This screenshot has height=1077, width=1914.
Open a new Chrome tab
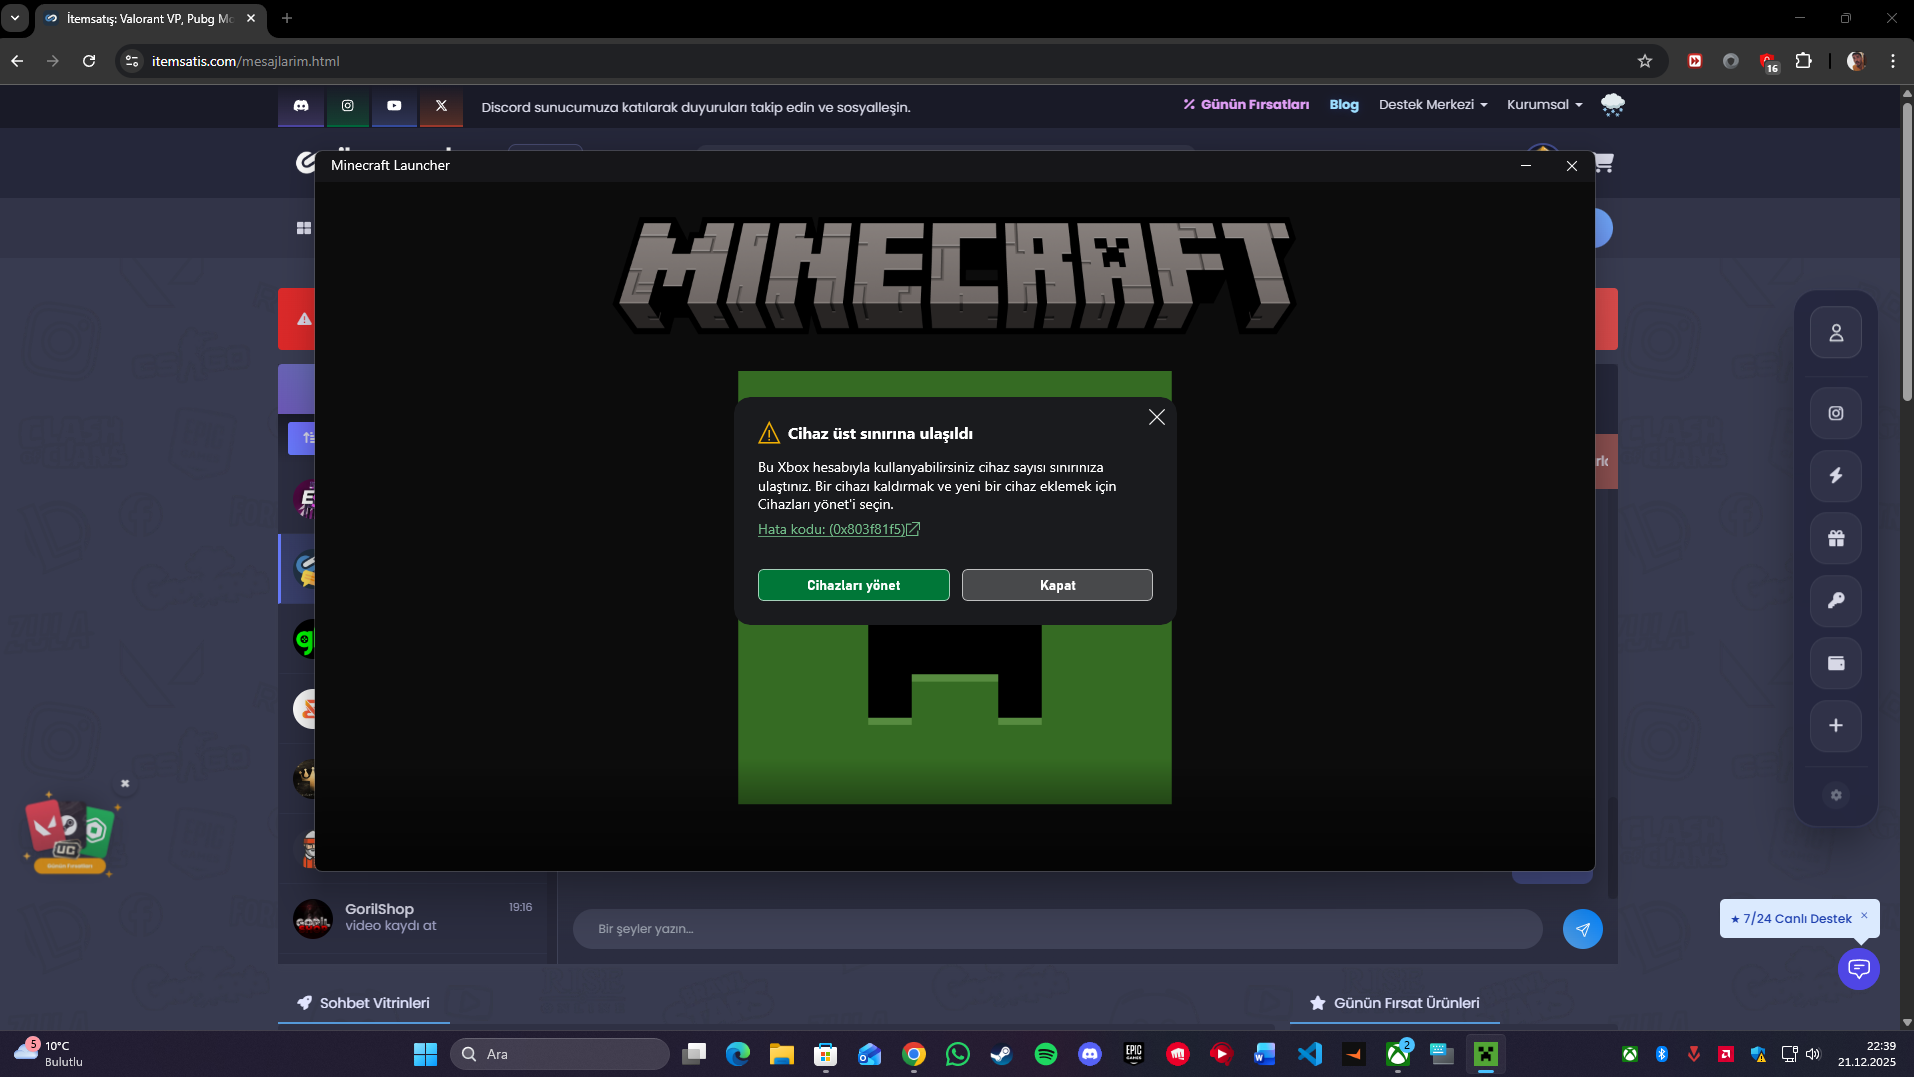tap(287, 18)
